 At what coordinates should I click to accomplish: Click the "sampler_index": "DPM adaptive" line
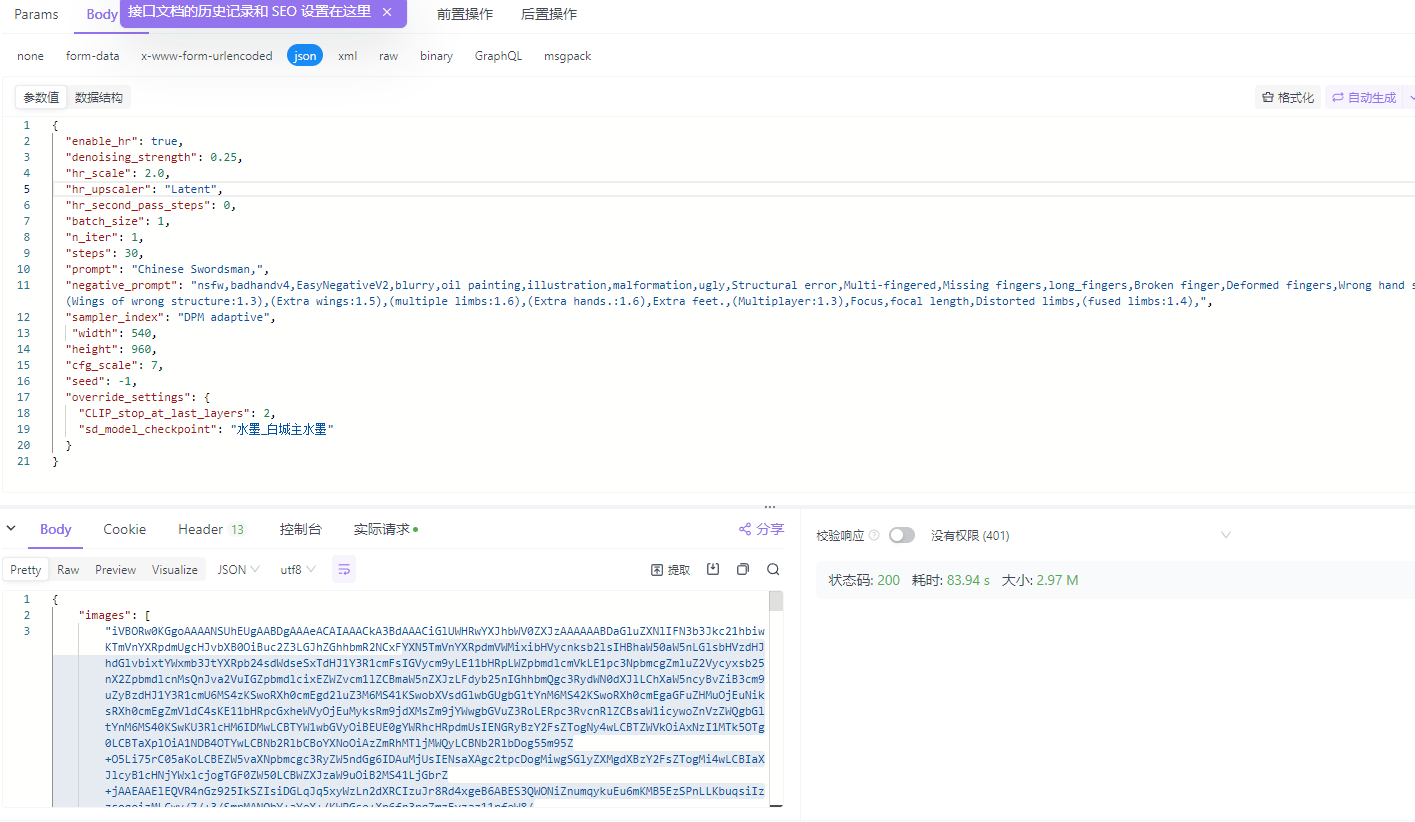[x=170, y=317]
